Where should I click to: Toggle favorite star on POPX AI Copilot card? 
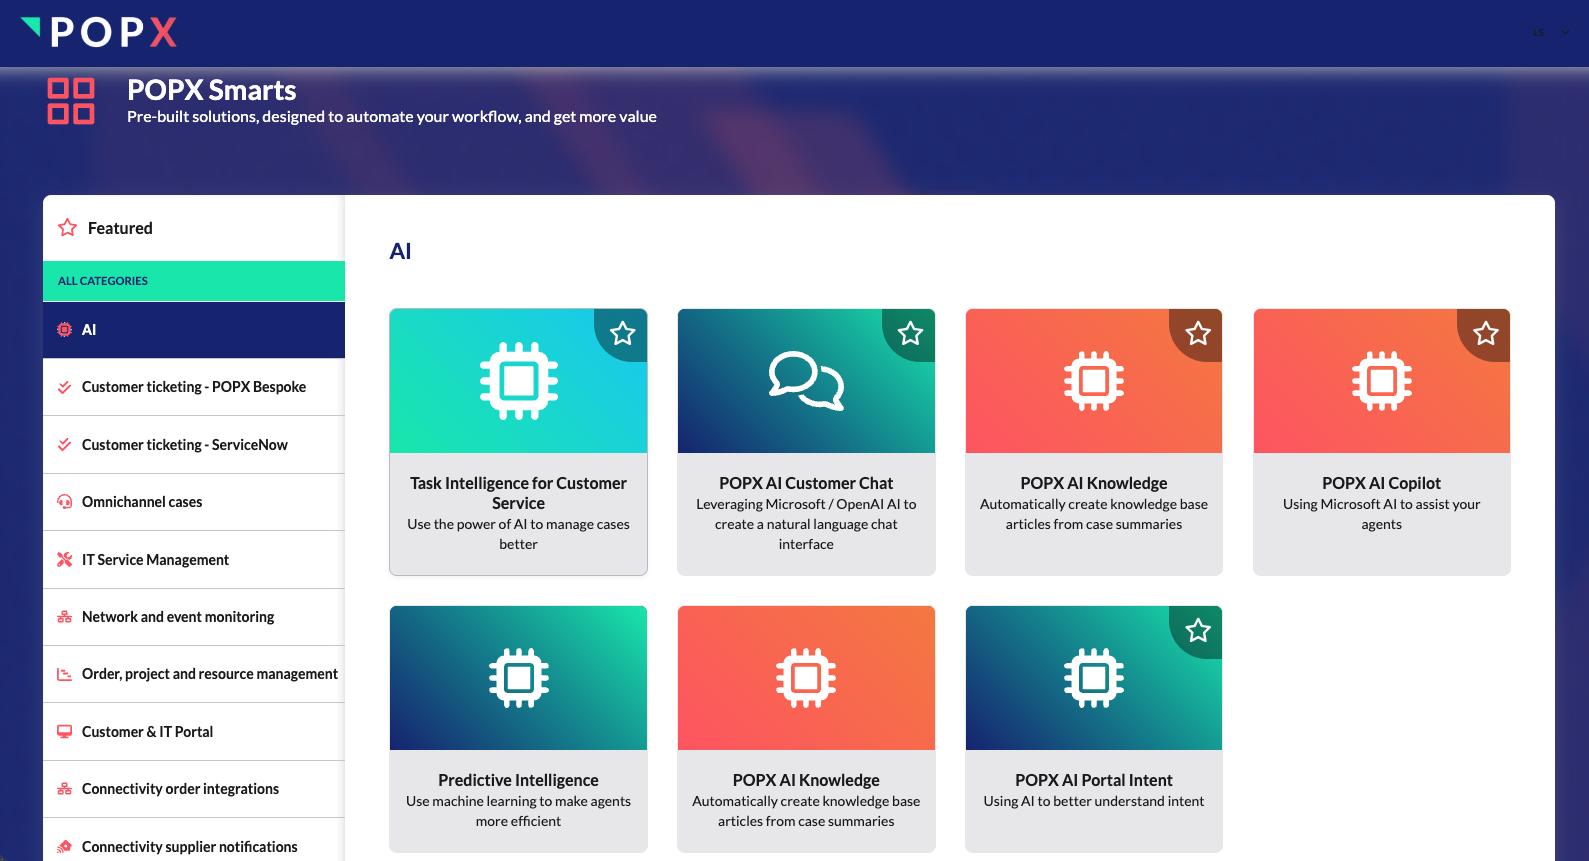pos(1486,333)
